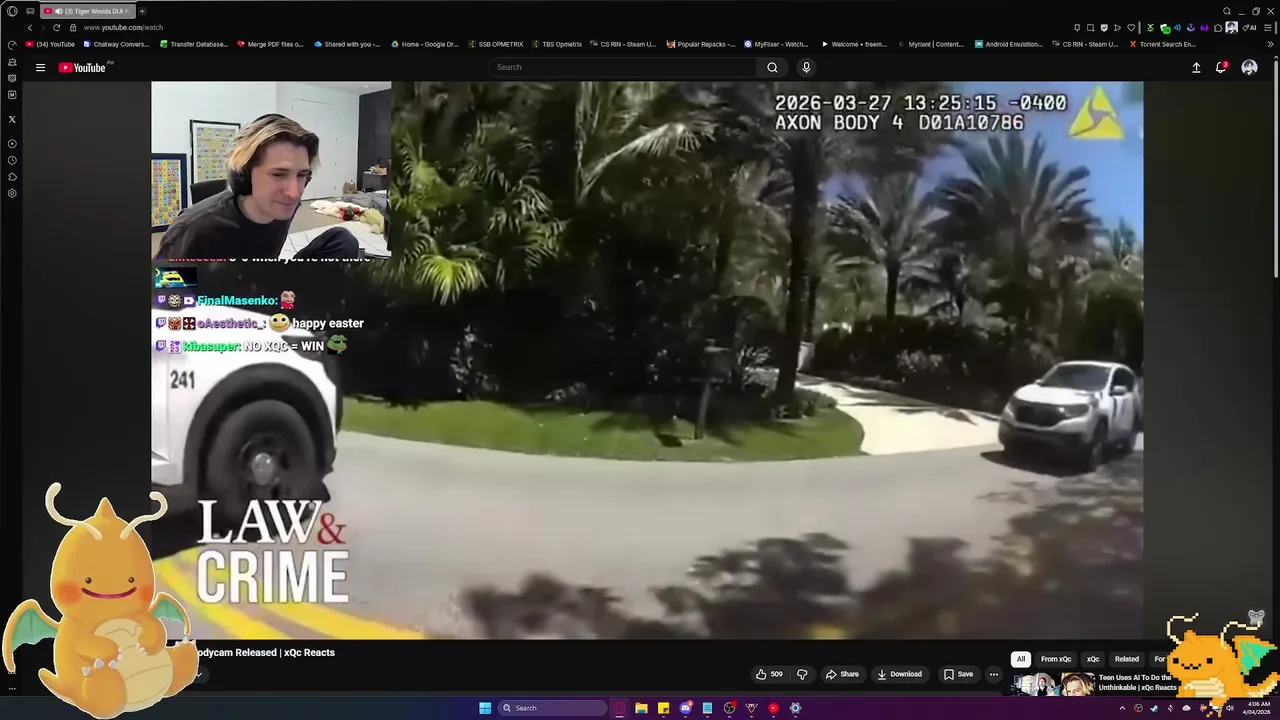
Task: Open the Merge PDF files bookmark
Action: (270, 44)
